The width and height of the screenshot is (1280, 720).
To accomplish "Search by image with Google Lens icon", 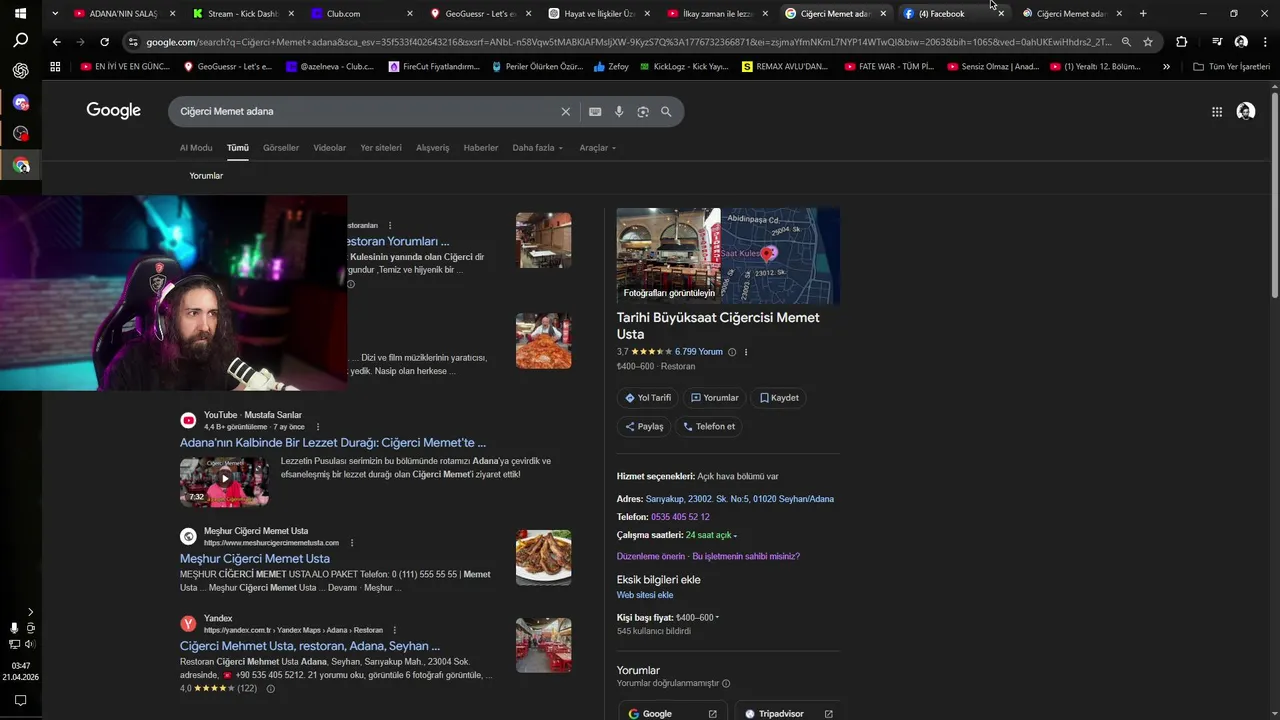I will [x=643, y=112].
